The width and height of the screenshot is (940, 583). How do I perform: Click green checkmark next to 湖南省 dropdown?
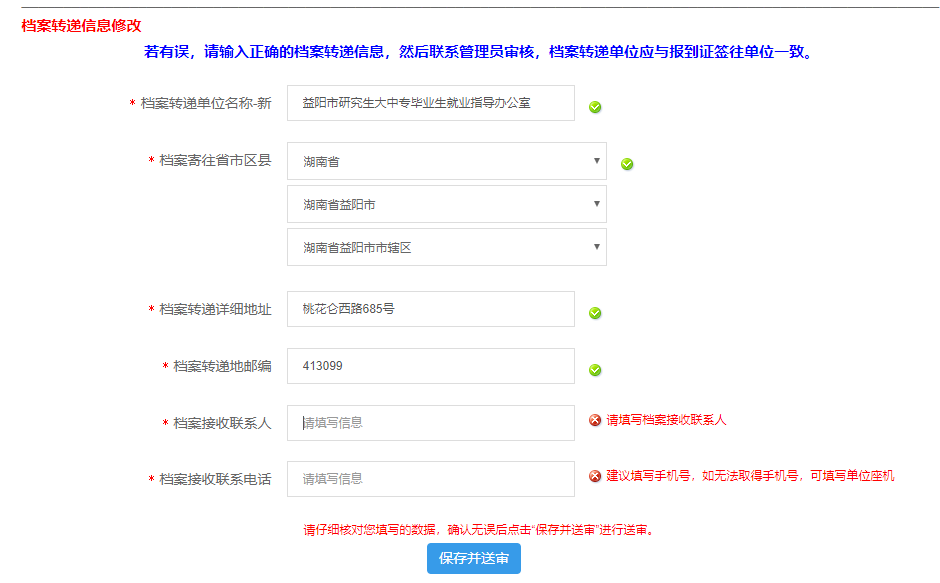coord(627,164)
